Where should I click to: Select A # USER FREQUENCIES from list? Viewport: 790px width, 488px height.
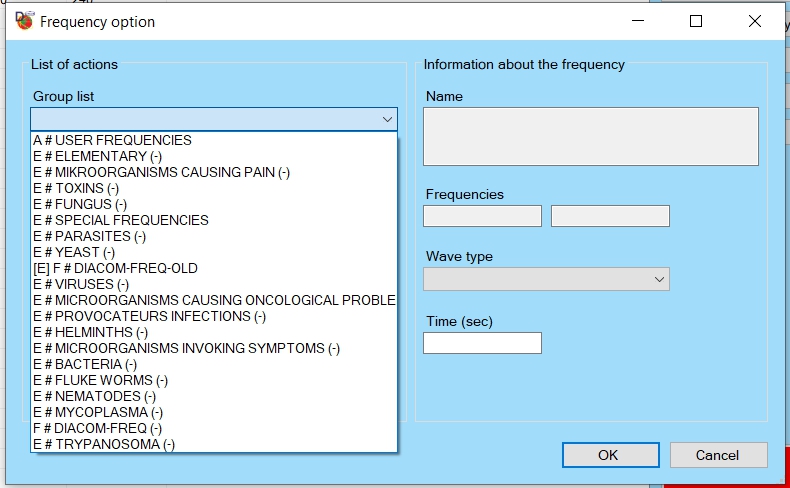point(112,140)
